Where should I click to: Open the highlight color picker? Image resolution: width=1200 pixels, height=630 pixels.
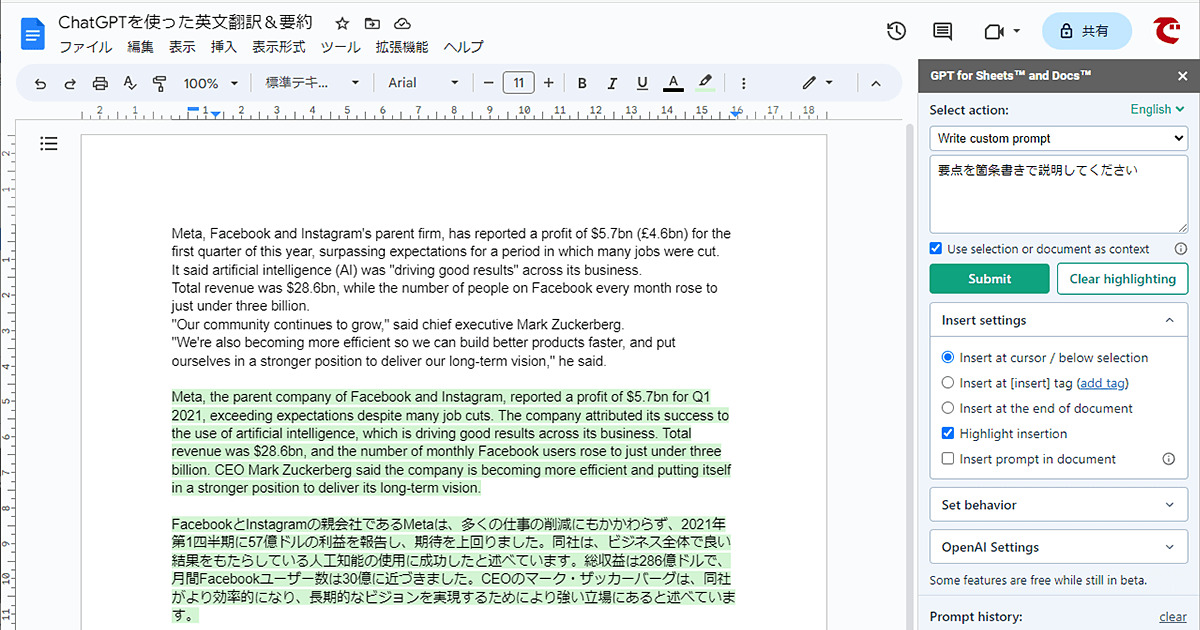click(705, 84)
